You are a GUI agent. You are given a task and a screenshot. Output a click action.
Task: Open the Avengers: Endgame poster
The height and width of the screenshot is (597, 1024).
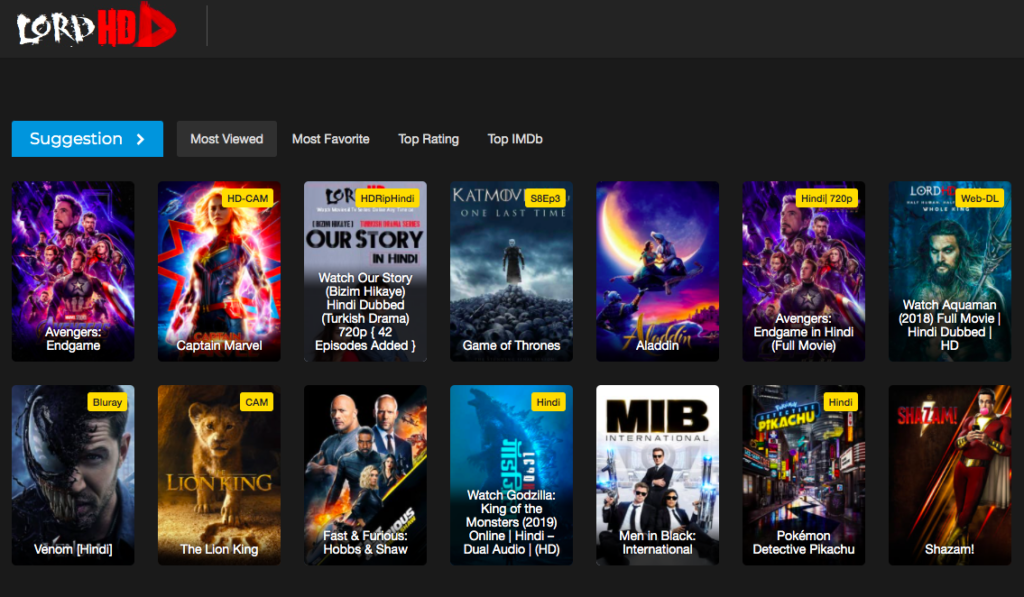pyautogui.click(x=73, y=271)
